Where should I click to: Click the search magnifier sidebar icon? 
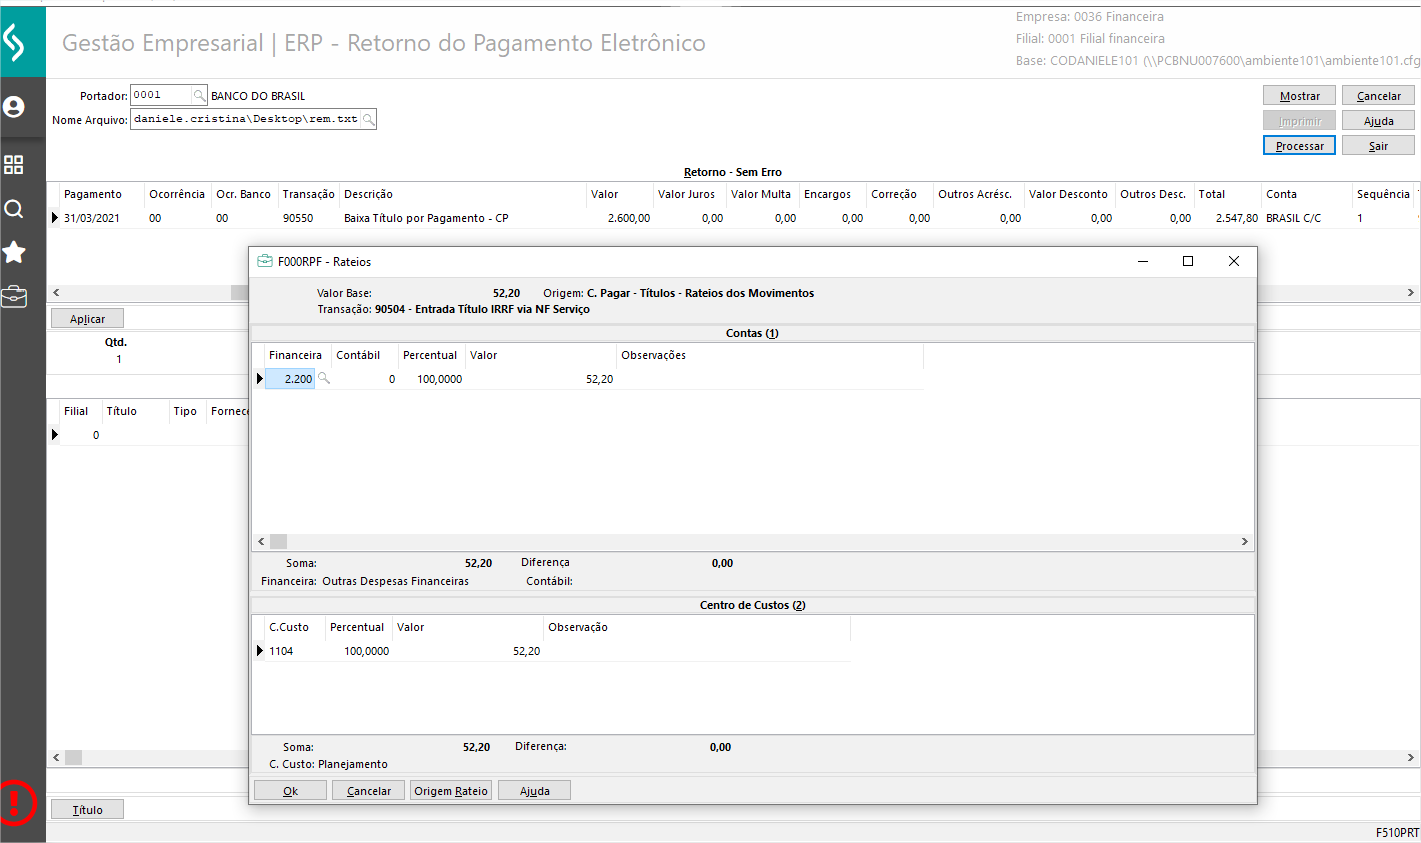click(x=14, y=209)
